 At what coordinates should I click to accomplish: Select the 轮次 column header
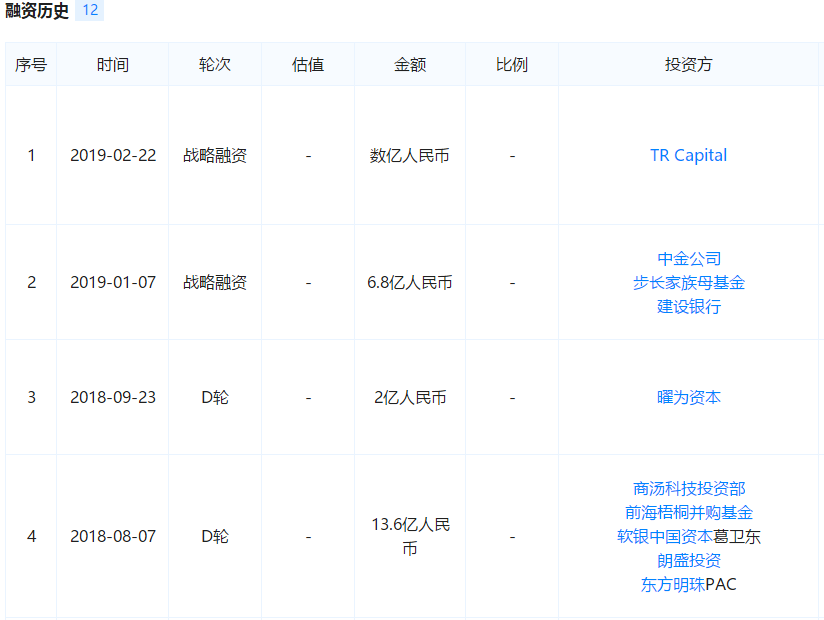(x=215, y=65)
